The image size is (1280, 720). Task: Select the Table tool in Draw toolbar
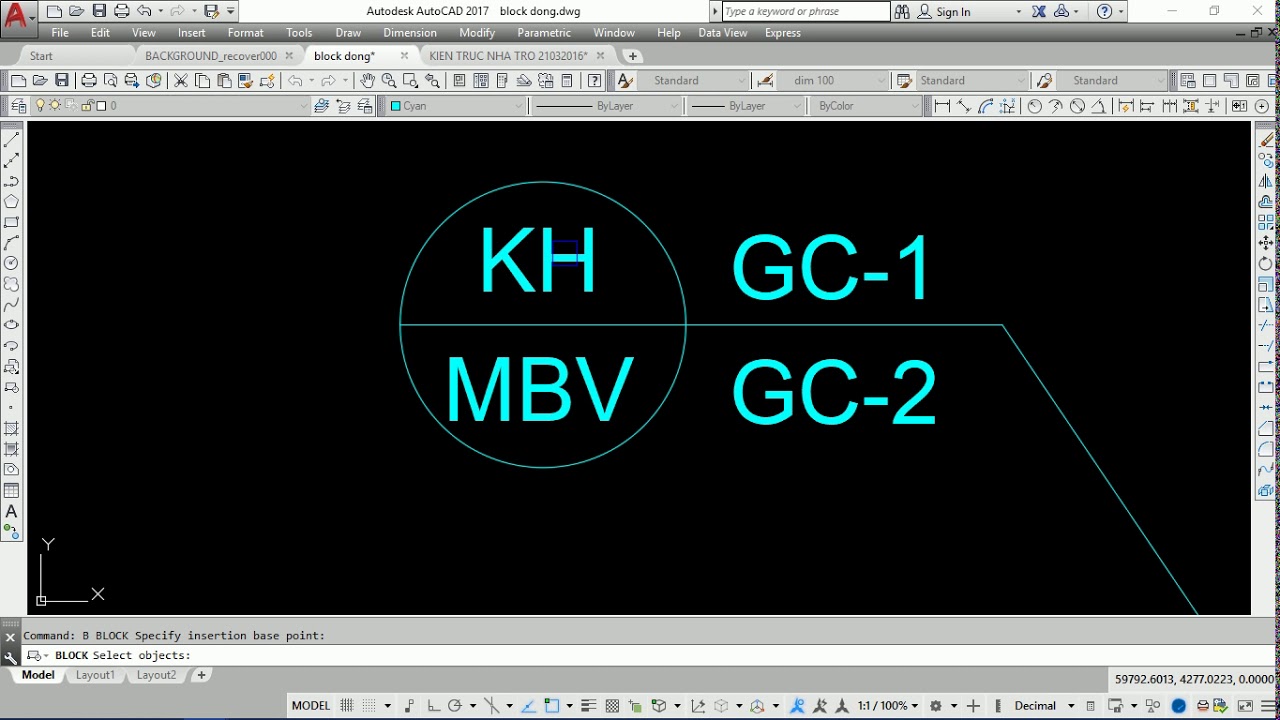click(12, 490)
